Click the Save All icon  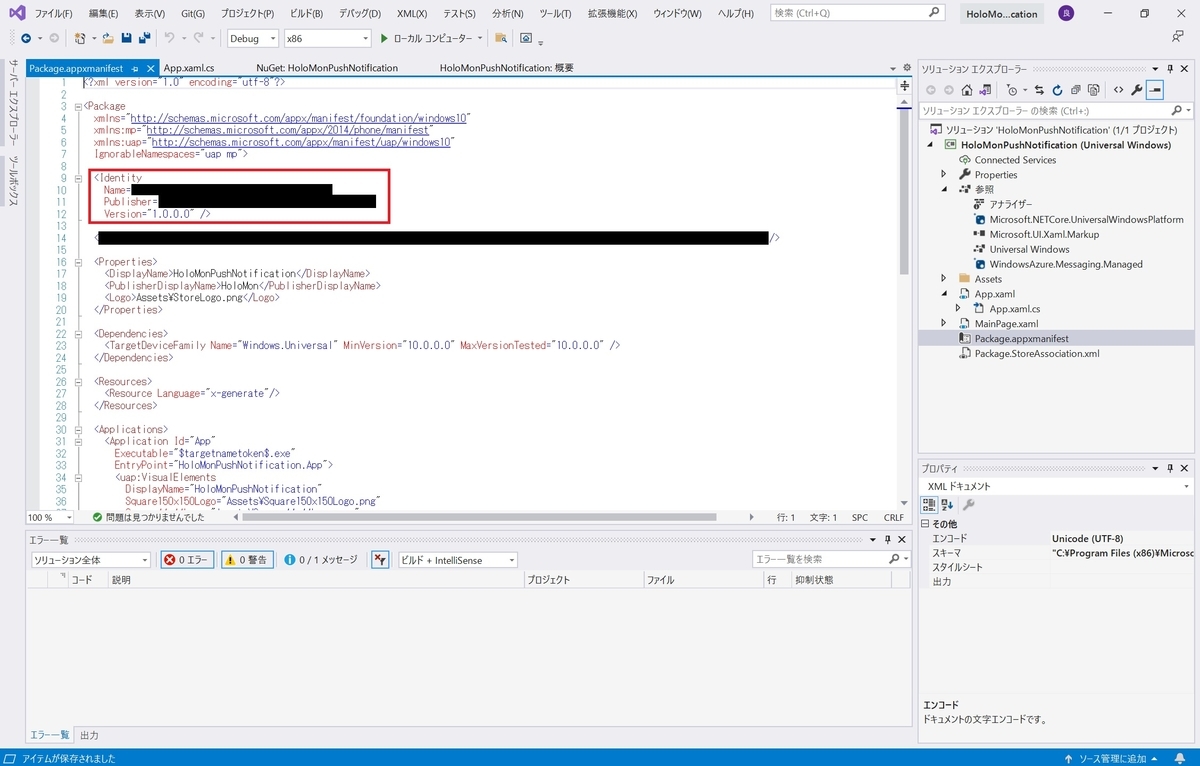click(144, 38)
